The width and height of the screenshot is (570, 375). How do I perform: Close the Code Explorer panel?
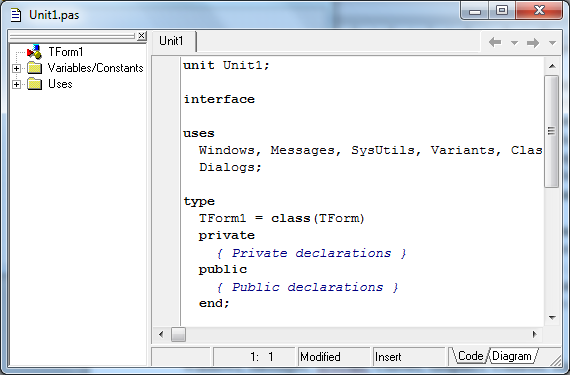pyautogui.click(x=141, y=36)
